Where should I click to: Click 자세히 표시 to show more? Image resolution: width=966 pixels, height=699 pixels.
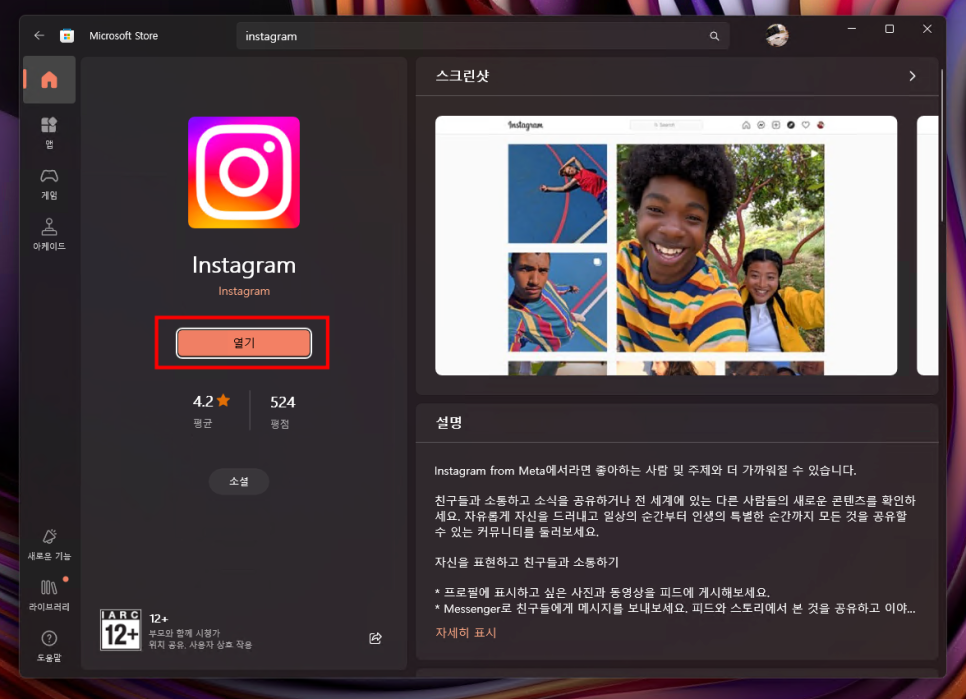pyautogui.click(x=466, y=632)
